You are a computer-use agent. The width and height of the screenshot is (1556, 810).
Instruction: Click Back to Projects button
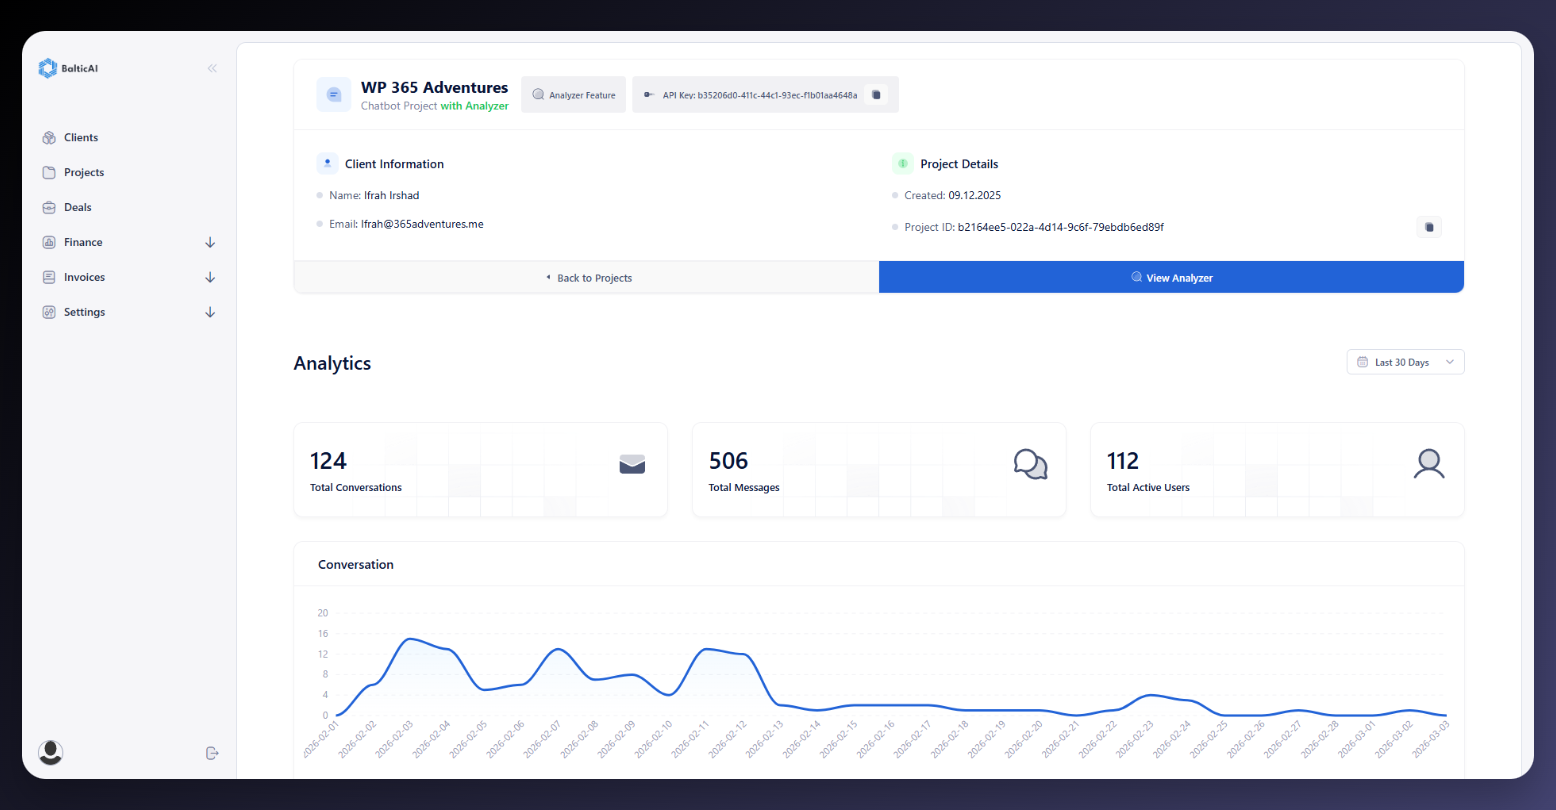point(587,278)
